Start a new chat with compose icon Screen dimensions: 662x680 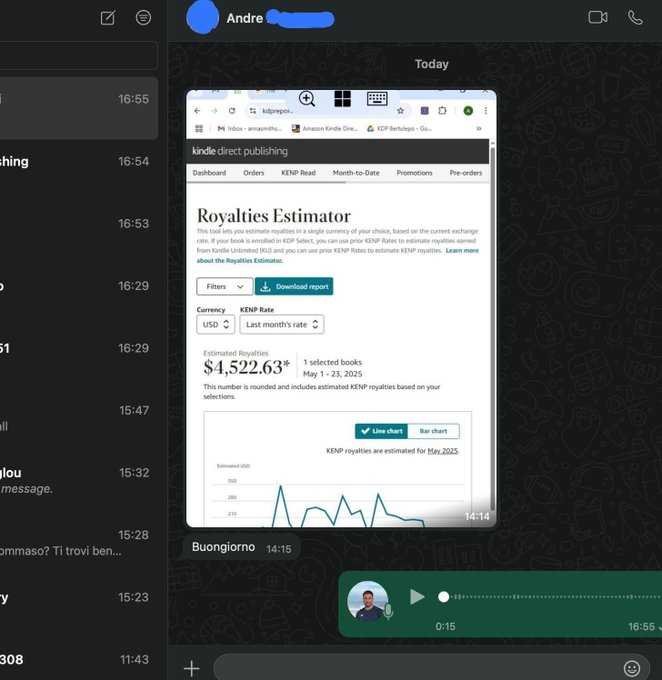click(108, 18)
